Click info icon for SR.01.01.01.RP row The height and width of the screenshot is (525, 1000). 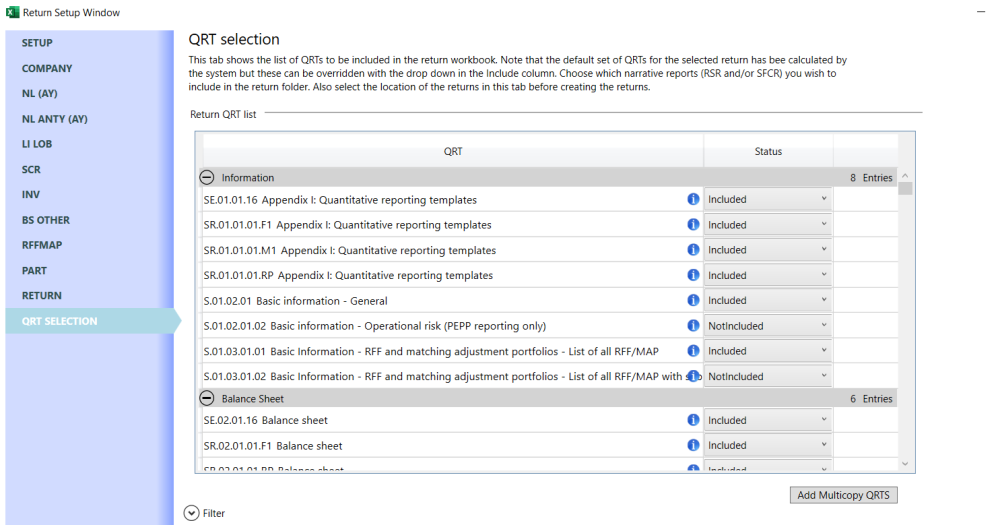pos(693,275)
